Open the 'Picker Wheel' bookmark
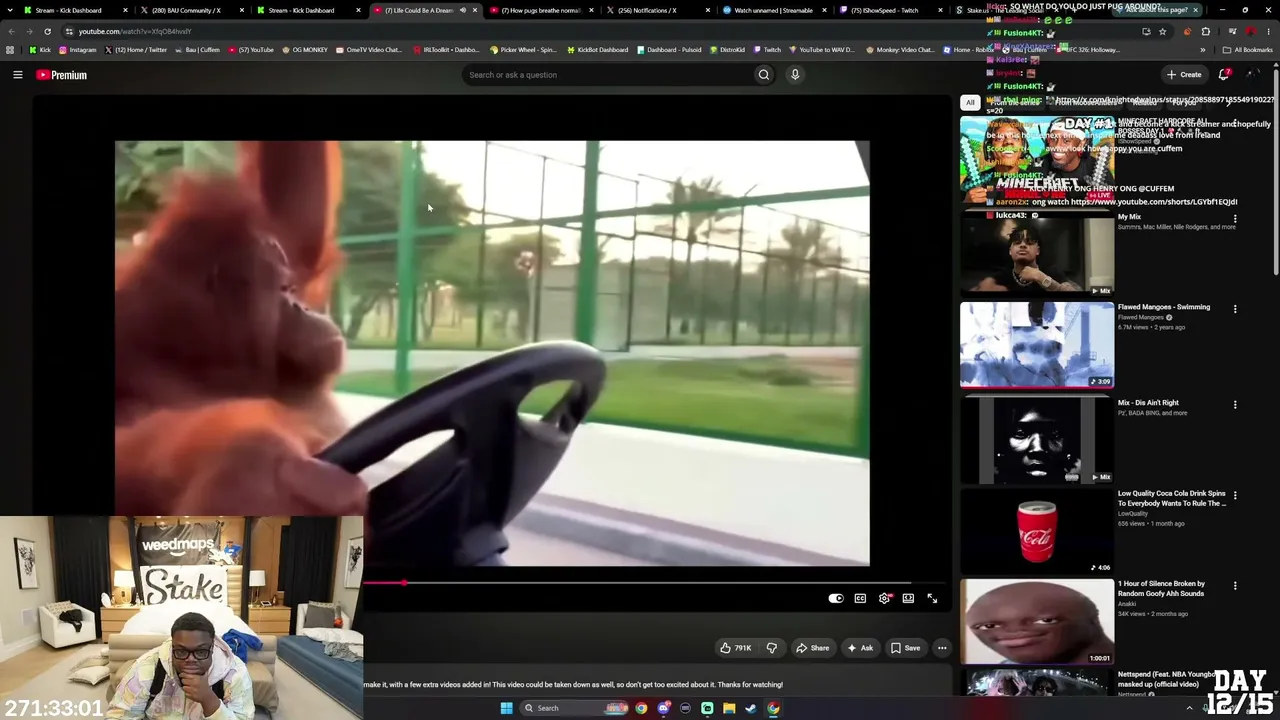Screen dimensions: 1280x720 click(522, 50)
